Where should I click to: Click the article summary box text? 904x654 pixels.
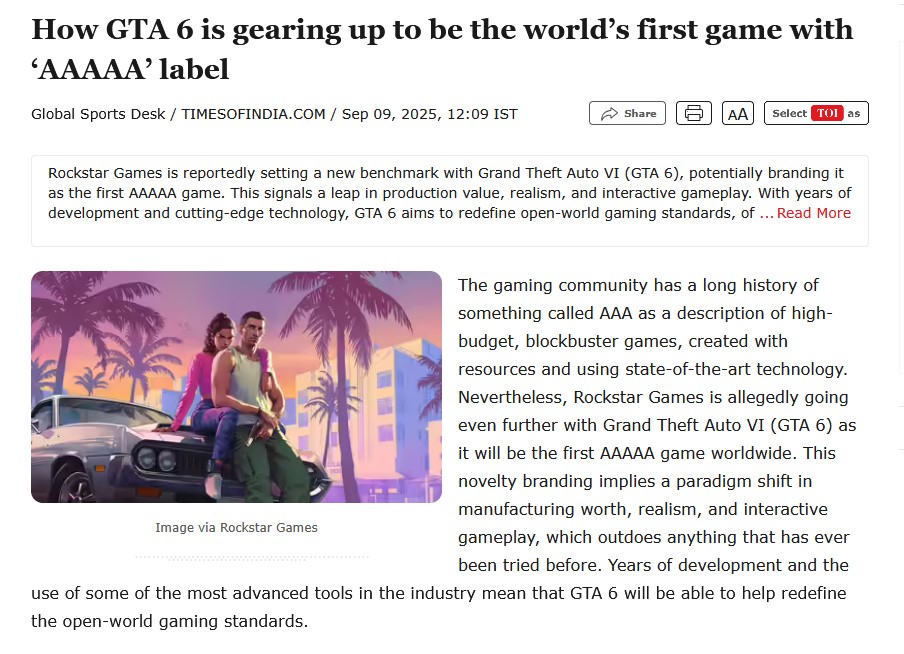(x=450, y=193)
